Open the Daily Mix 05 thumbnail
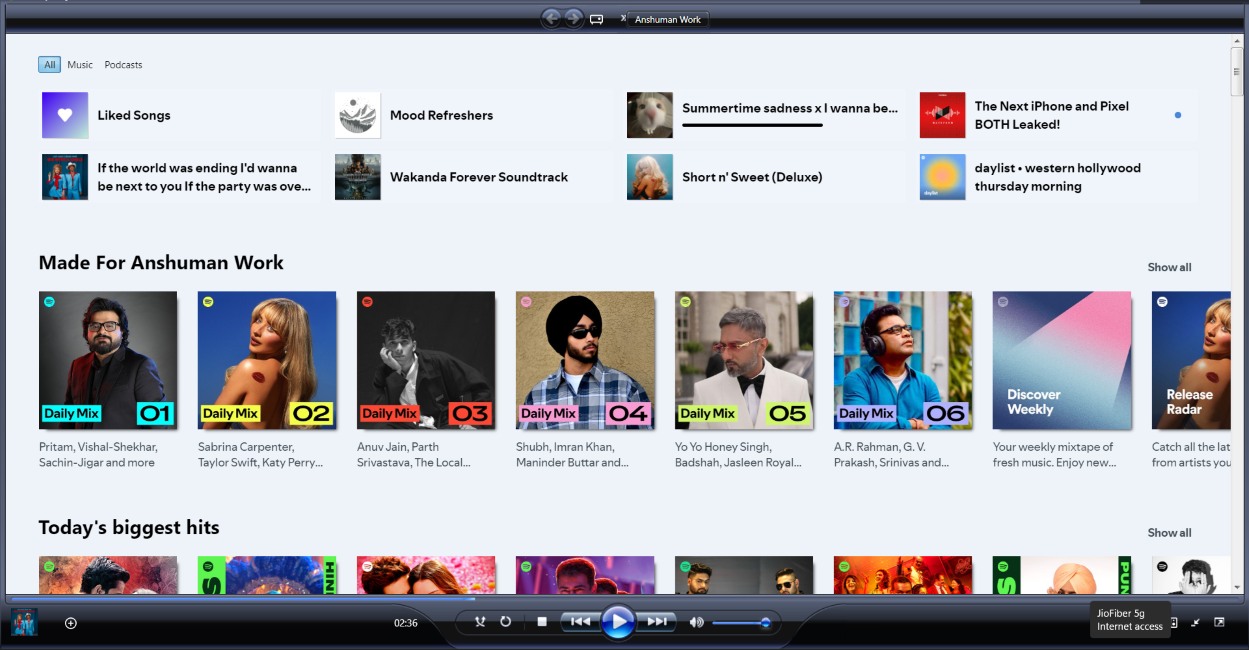Viewport: 1249px width, 650px height. click(743, 360)
